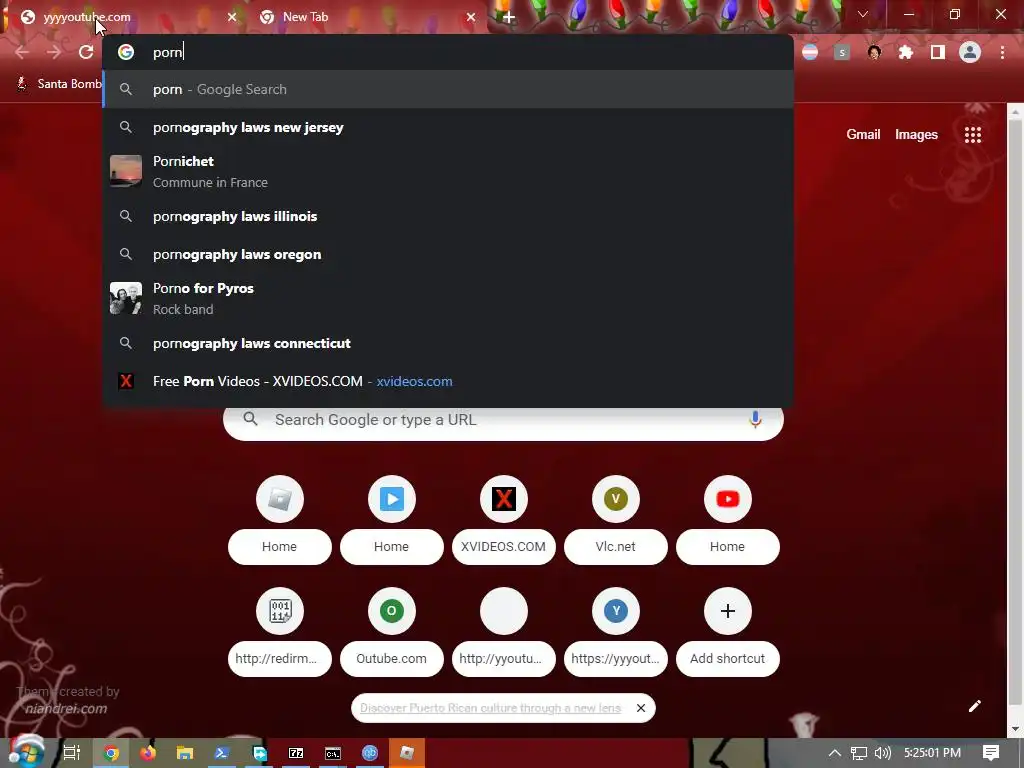Open the tab search chevron
Screen dimensions: 1024x768
click(863, 14)
